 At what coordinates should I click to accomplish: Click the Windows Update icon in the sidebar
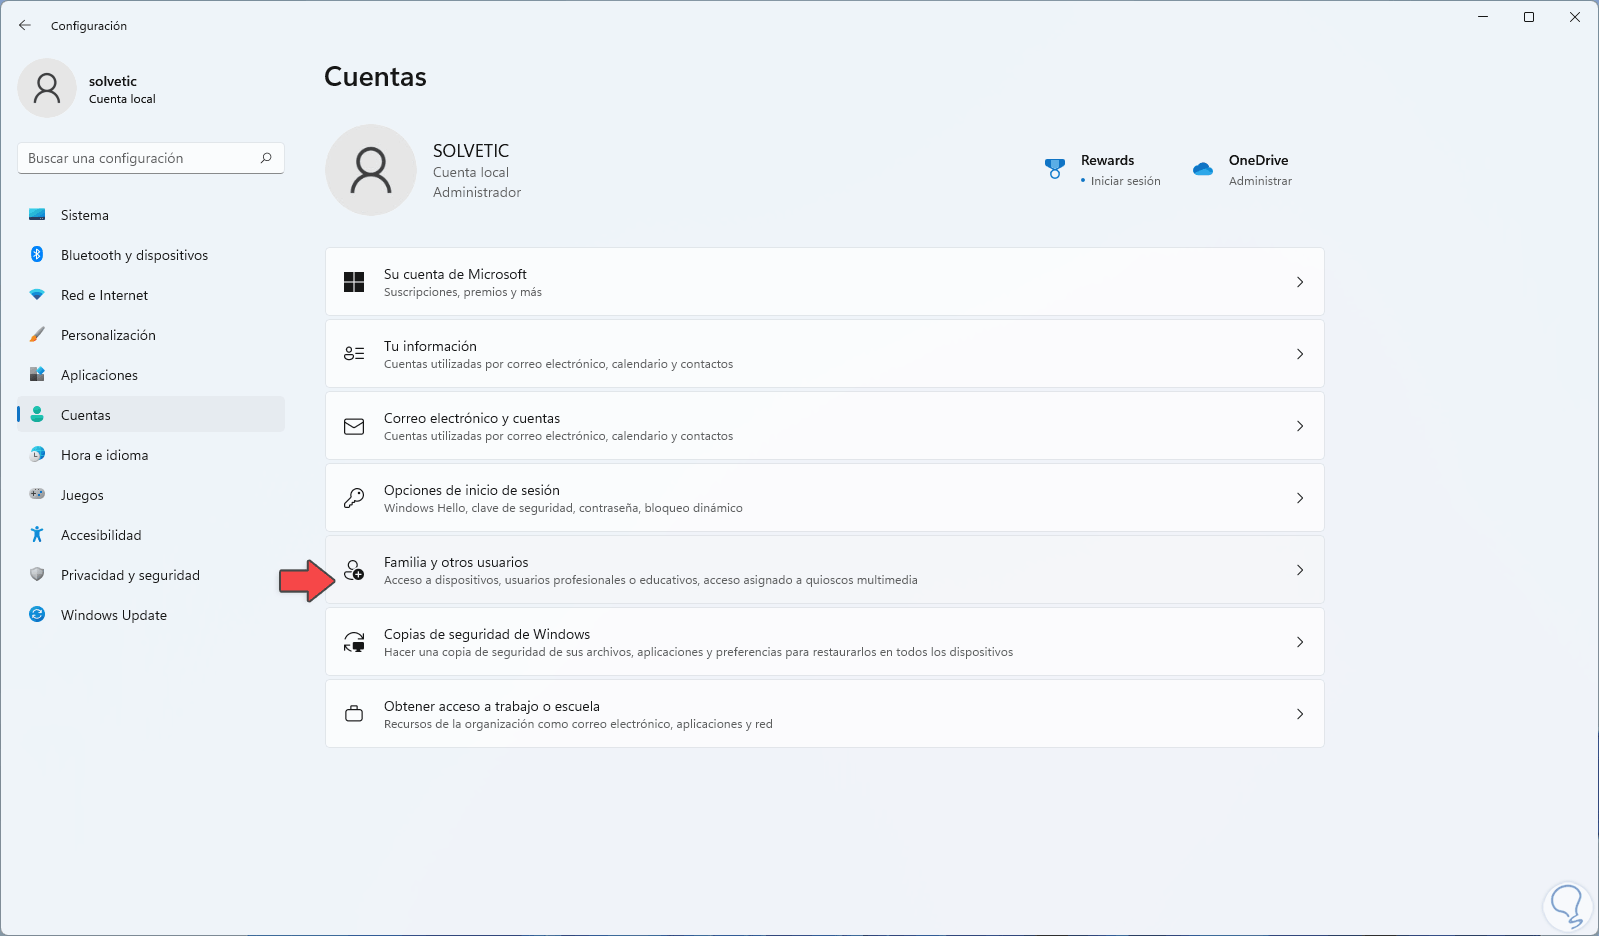coord(37,615)
